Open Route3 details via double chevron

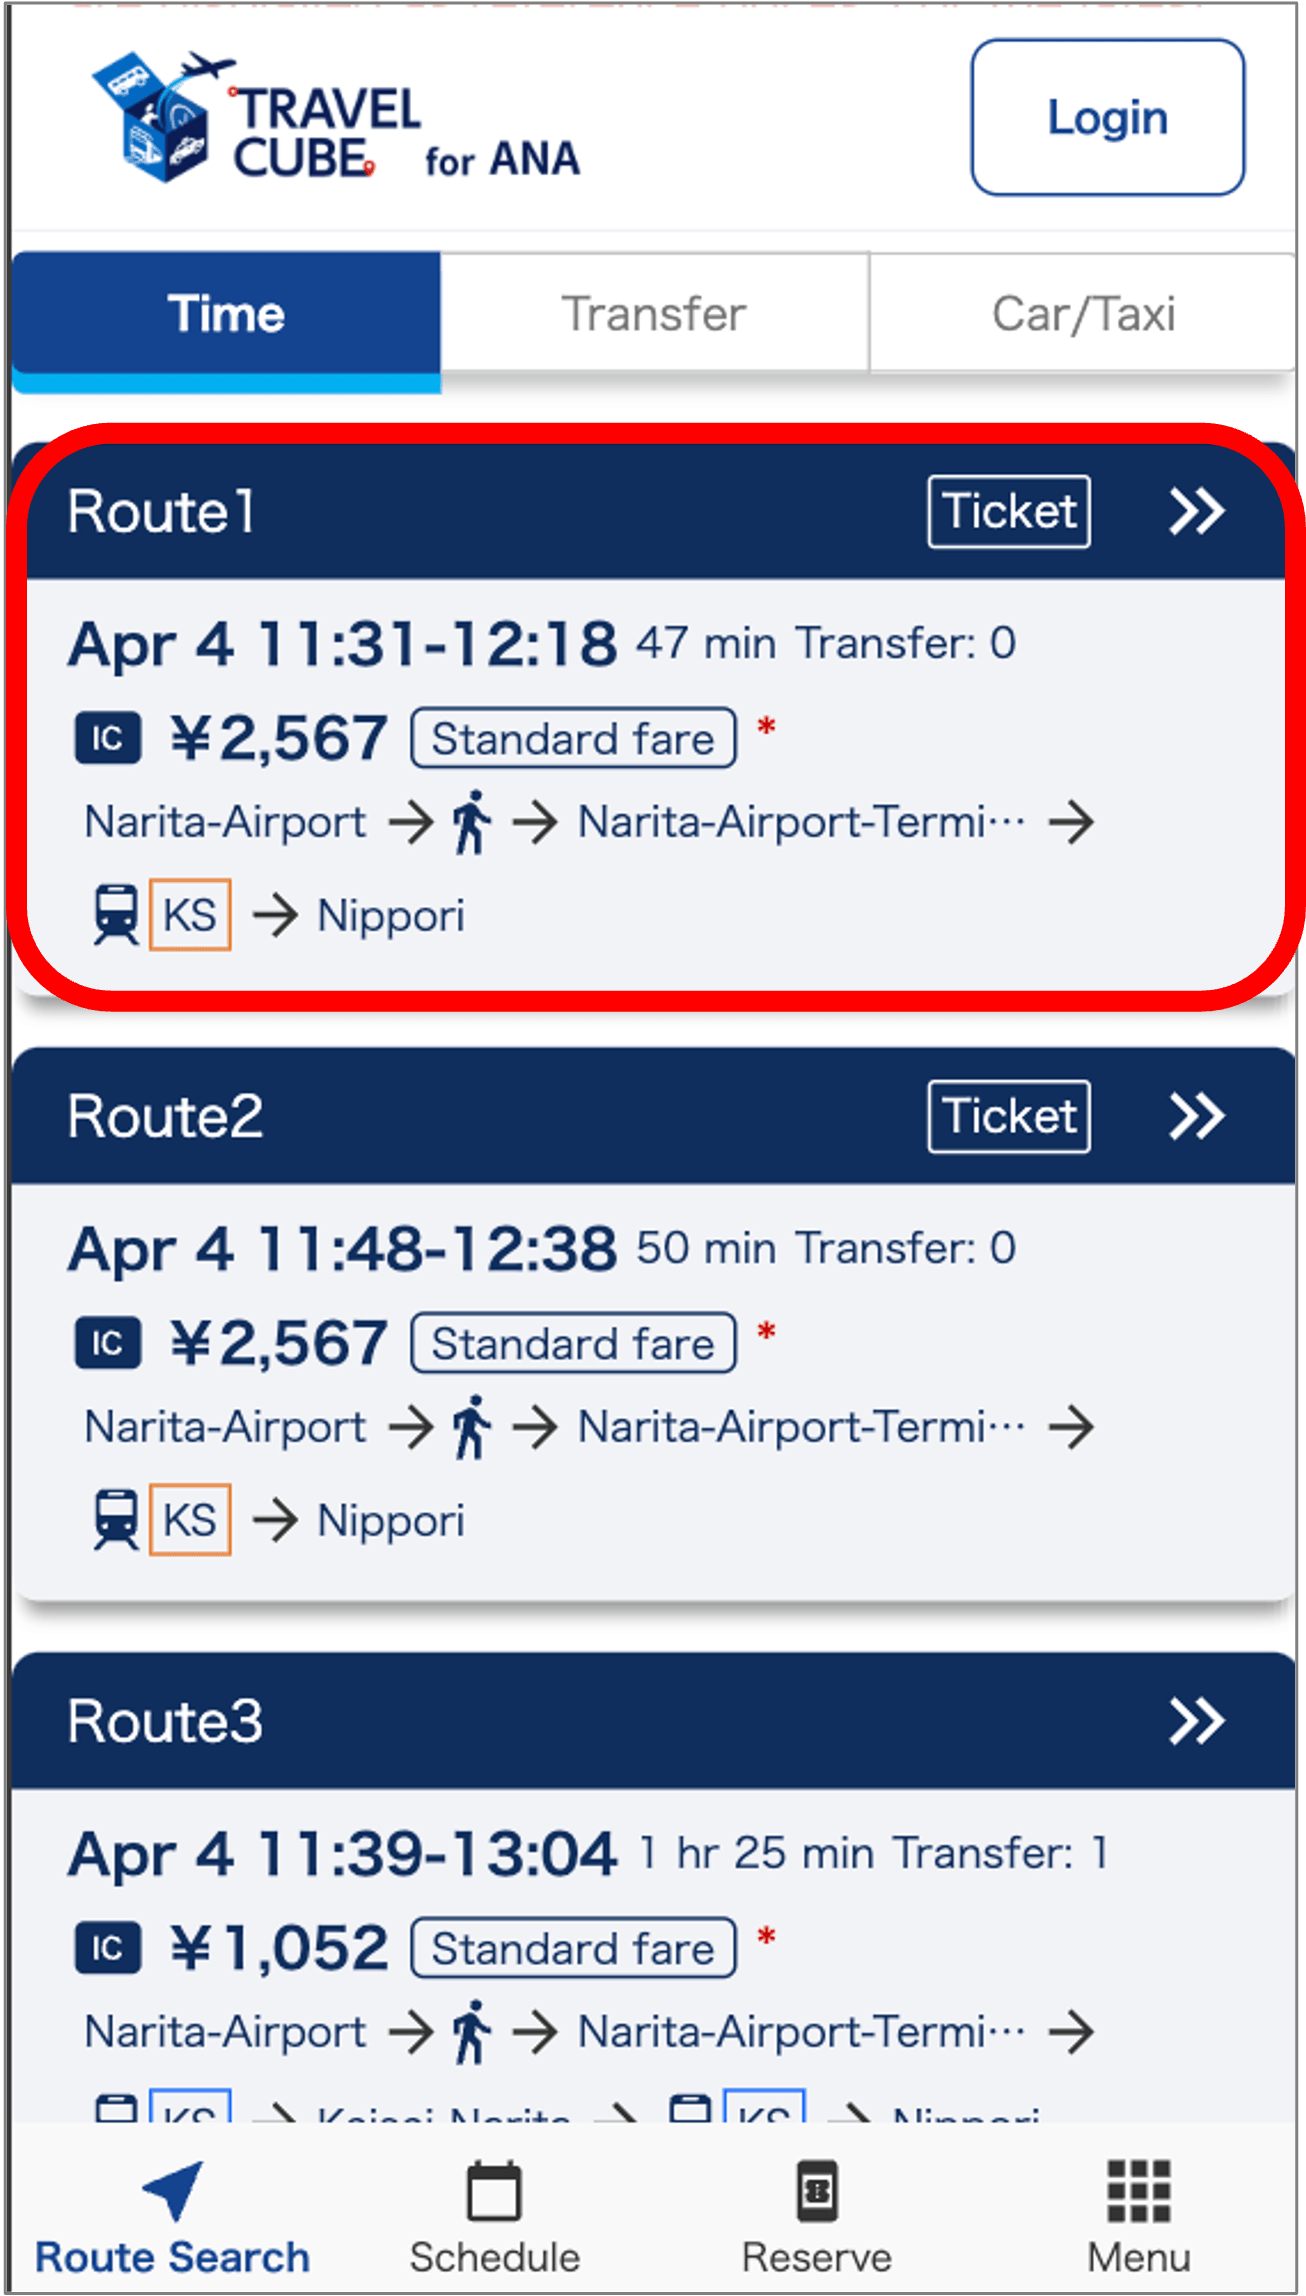[x=1196, y=1721]
